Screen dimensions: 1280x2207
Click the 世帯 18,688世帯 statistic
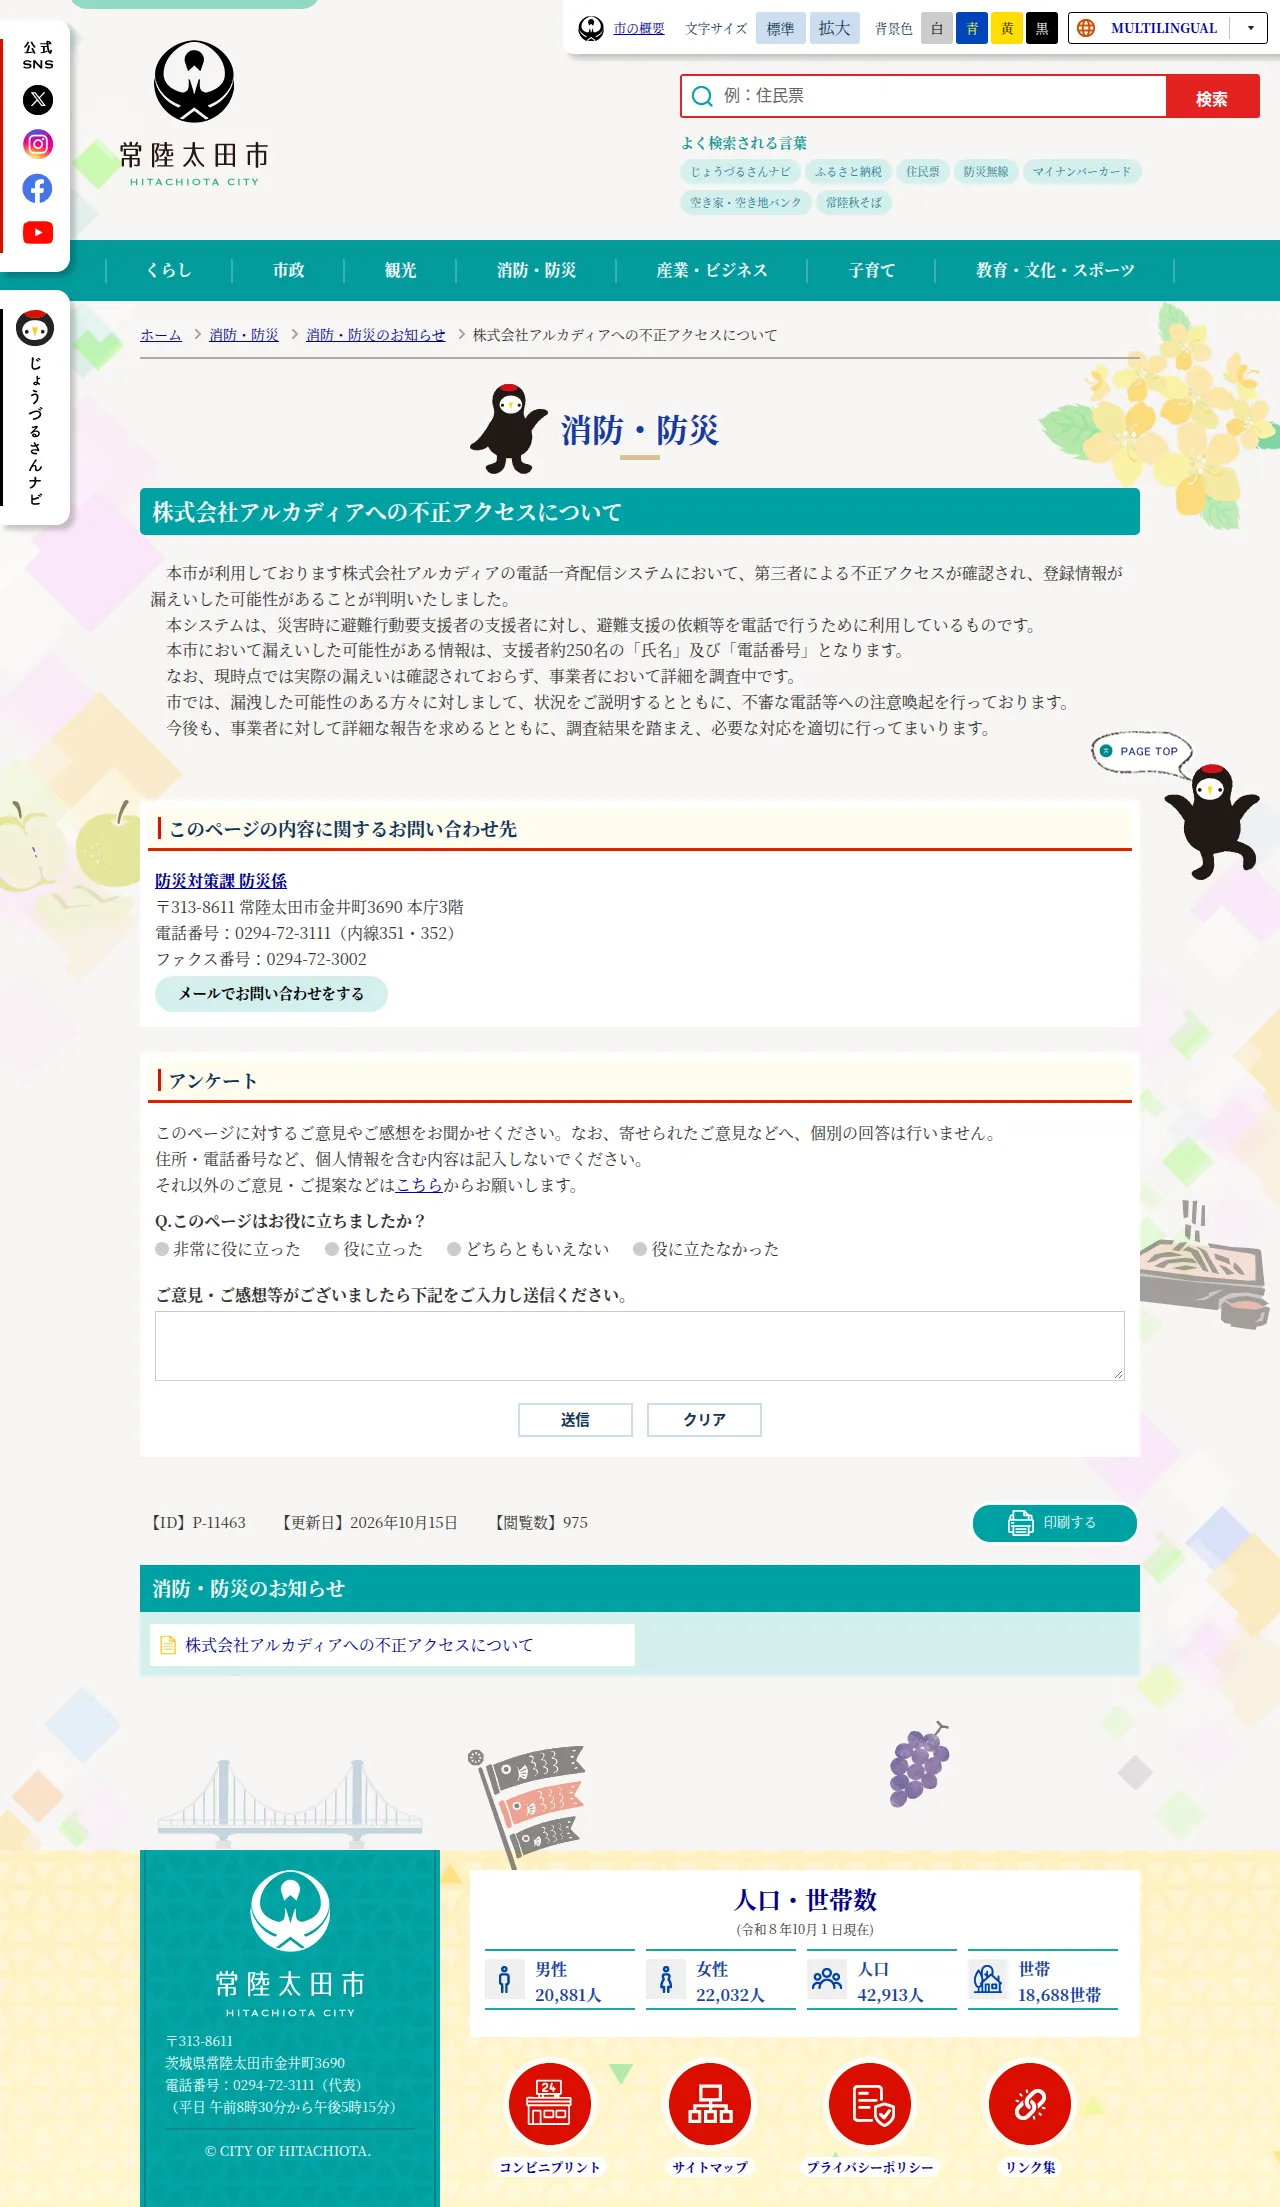(1043, 1980)
